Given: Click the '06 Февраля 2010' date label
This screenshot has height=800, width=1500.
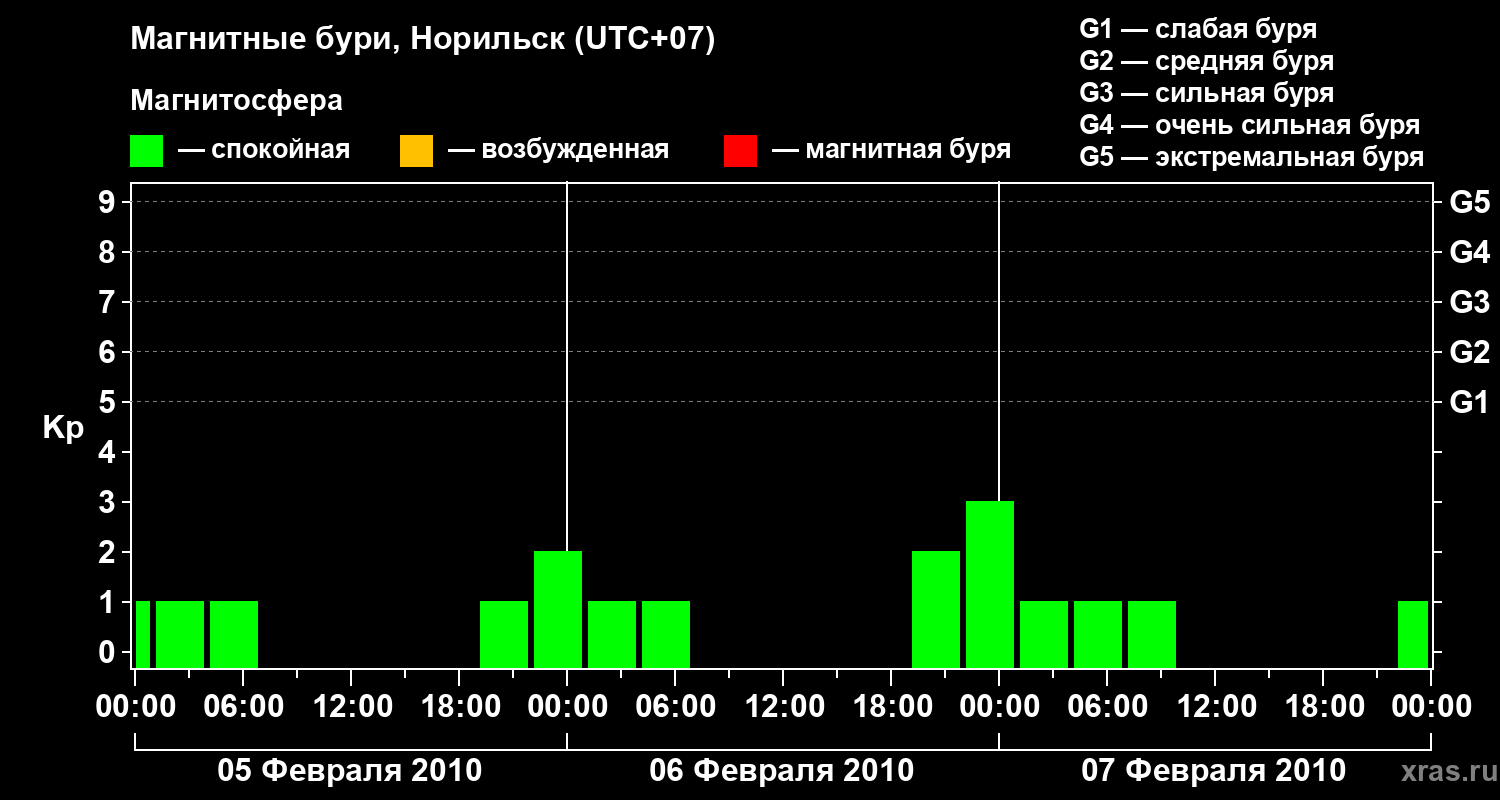Looking at the screenshot, I should (x=782, y=771).
